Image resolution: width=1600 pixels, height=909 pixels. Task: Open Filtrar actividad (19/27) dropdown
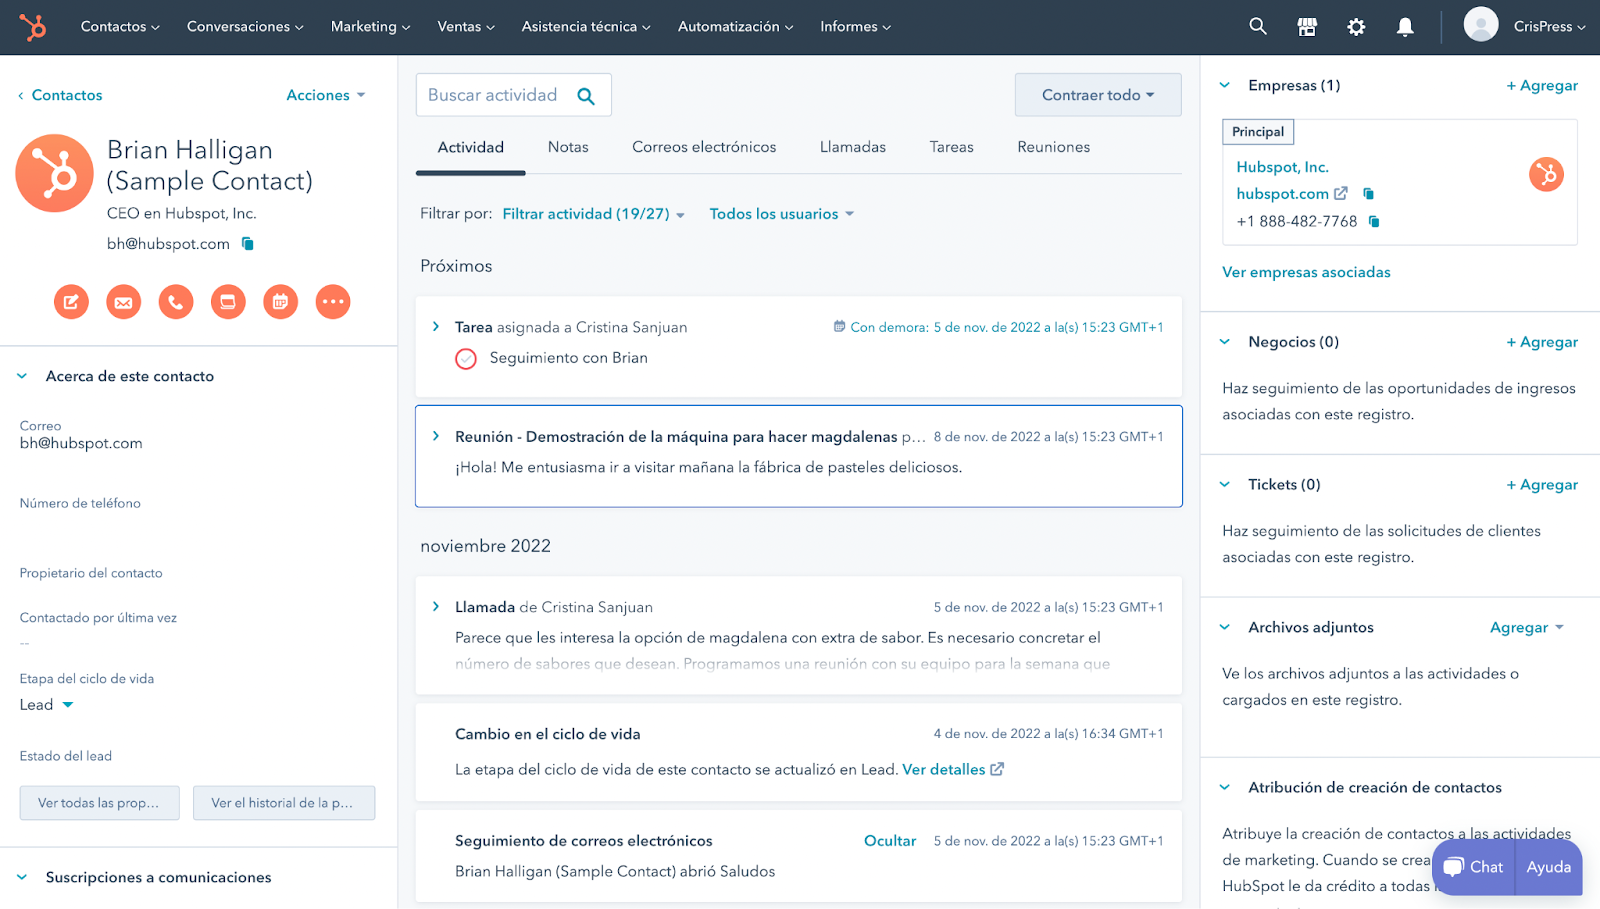[x=594, y=214]
